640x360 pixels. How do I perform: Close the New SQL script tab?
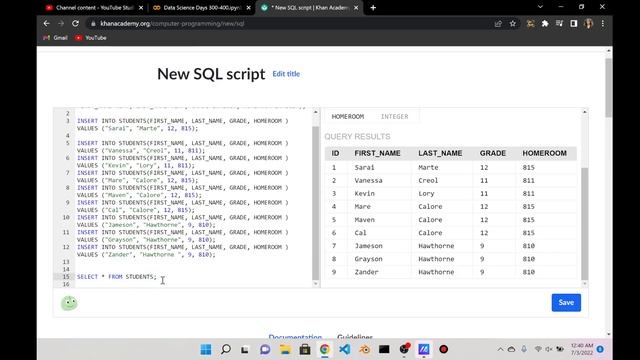(356, 7)
